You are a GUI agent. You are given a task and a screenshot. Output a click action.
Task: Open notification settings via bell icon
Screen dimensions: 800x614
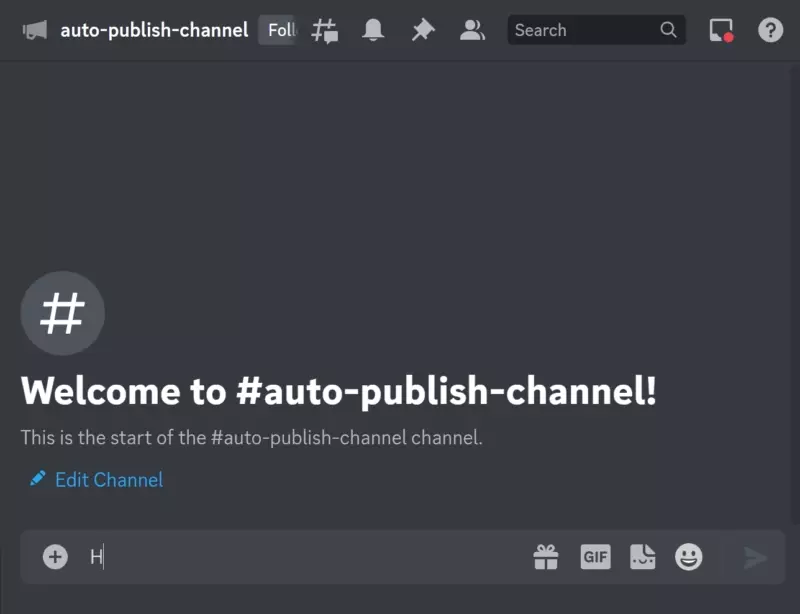[374, 30]
